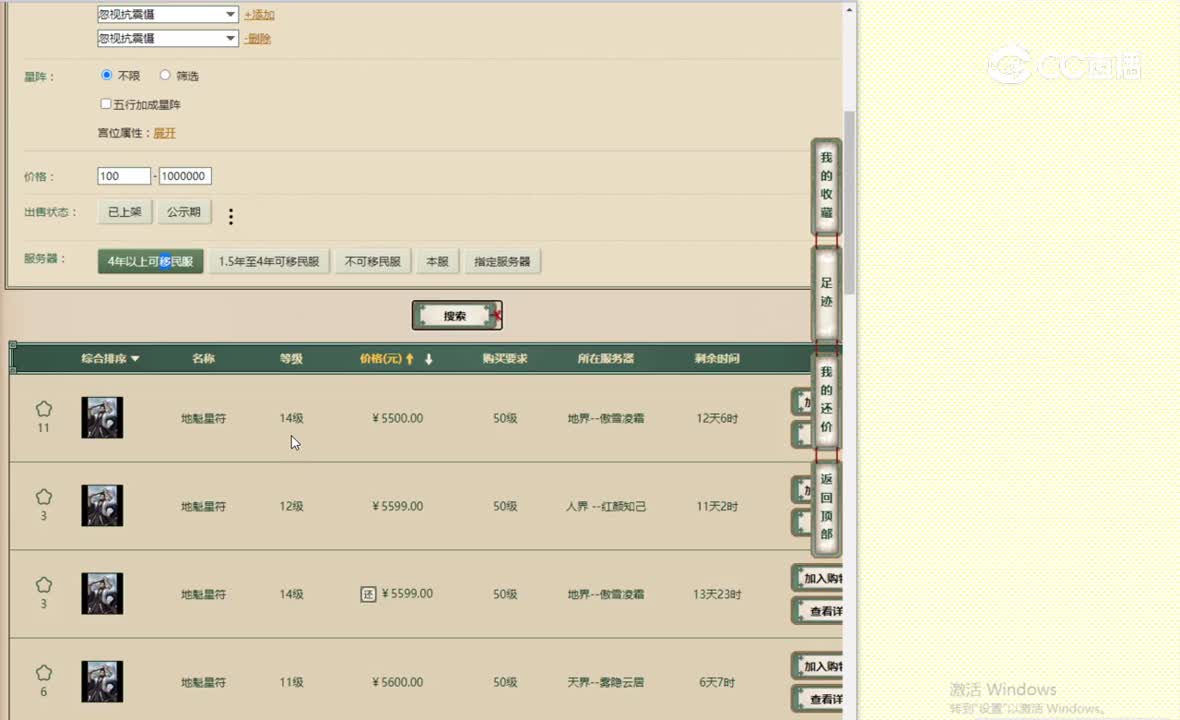Click server cell 天界--雾隐云居

pos(606,682)
